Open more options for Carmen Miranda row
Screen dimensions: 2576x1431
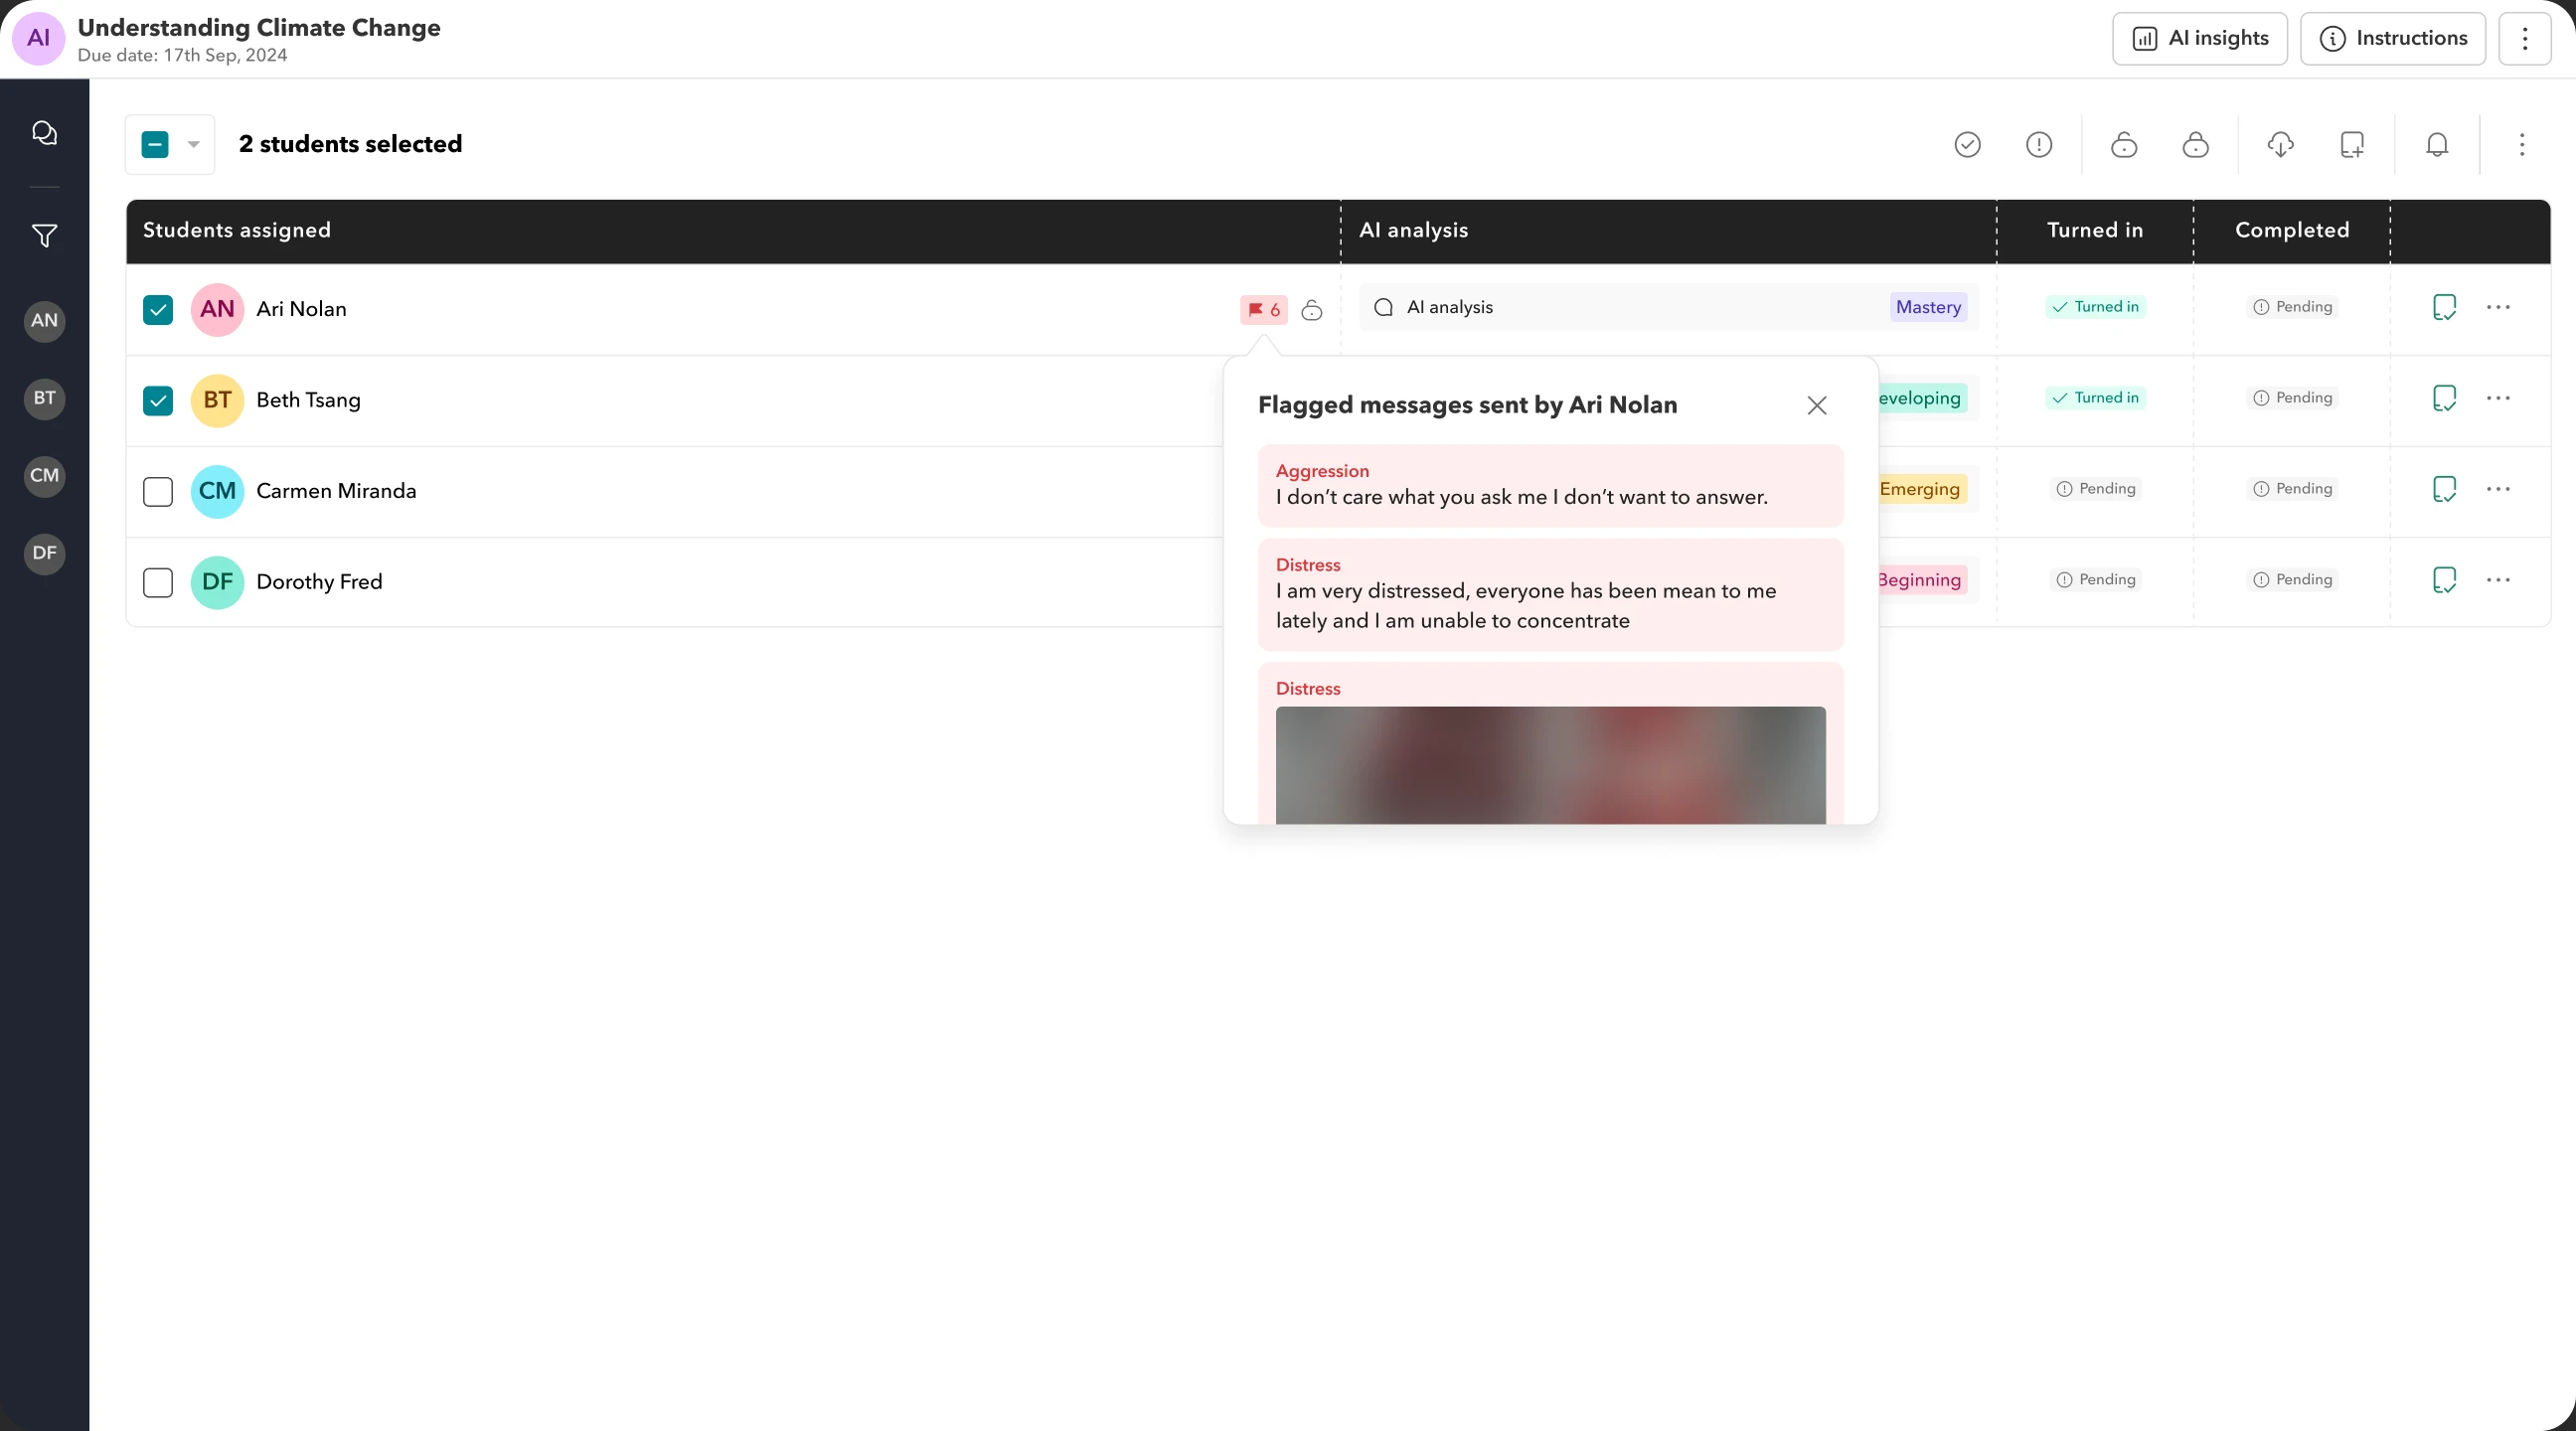(x=2498, y=490)
